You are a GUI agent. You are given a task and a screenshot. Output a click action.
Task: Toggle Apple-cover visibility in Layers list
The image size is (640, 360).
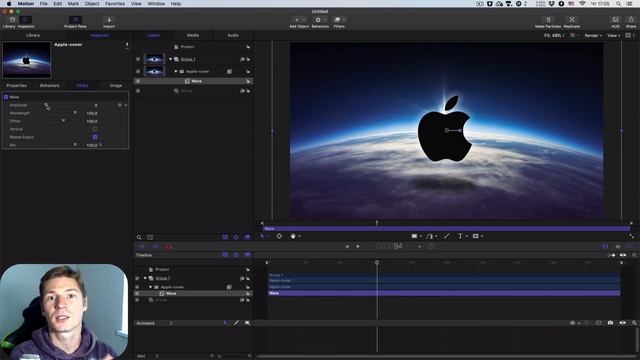click(138, 71)
